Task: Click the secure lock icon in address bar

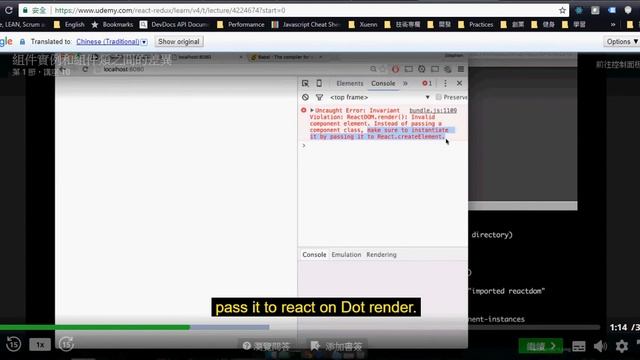Action: tap(25, 10)
